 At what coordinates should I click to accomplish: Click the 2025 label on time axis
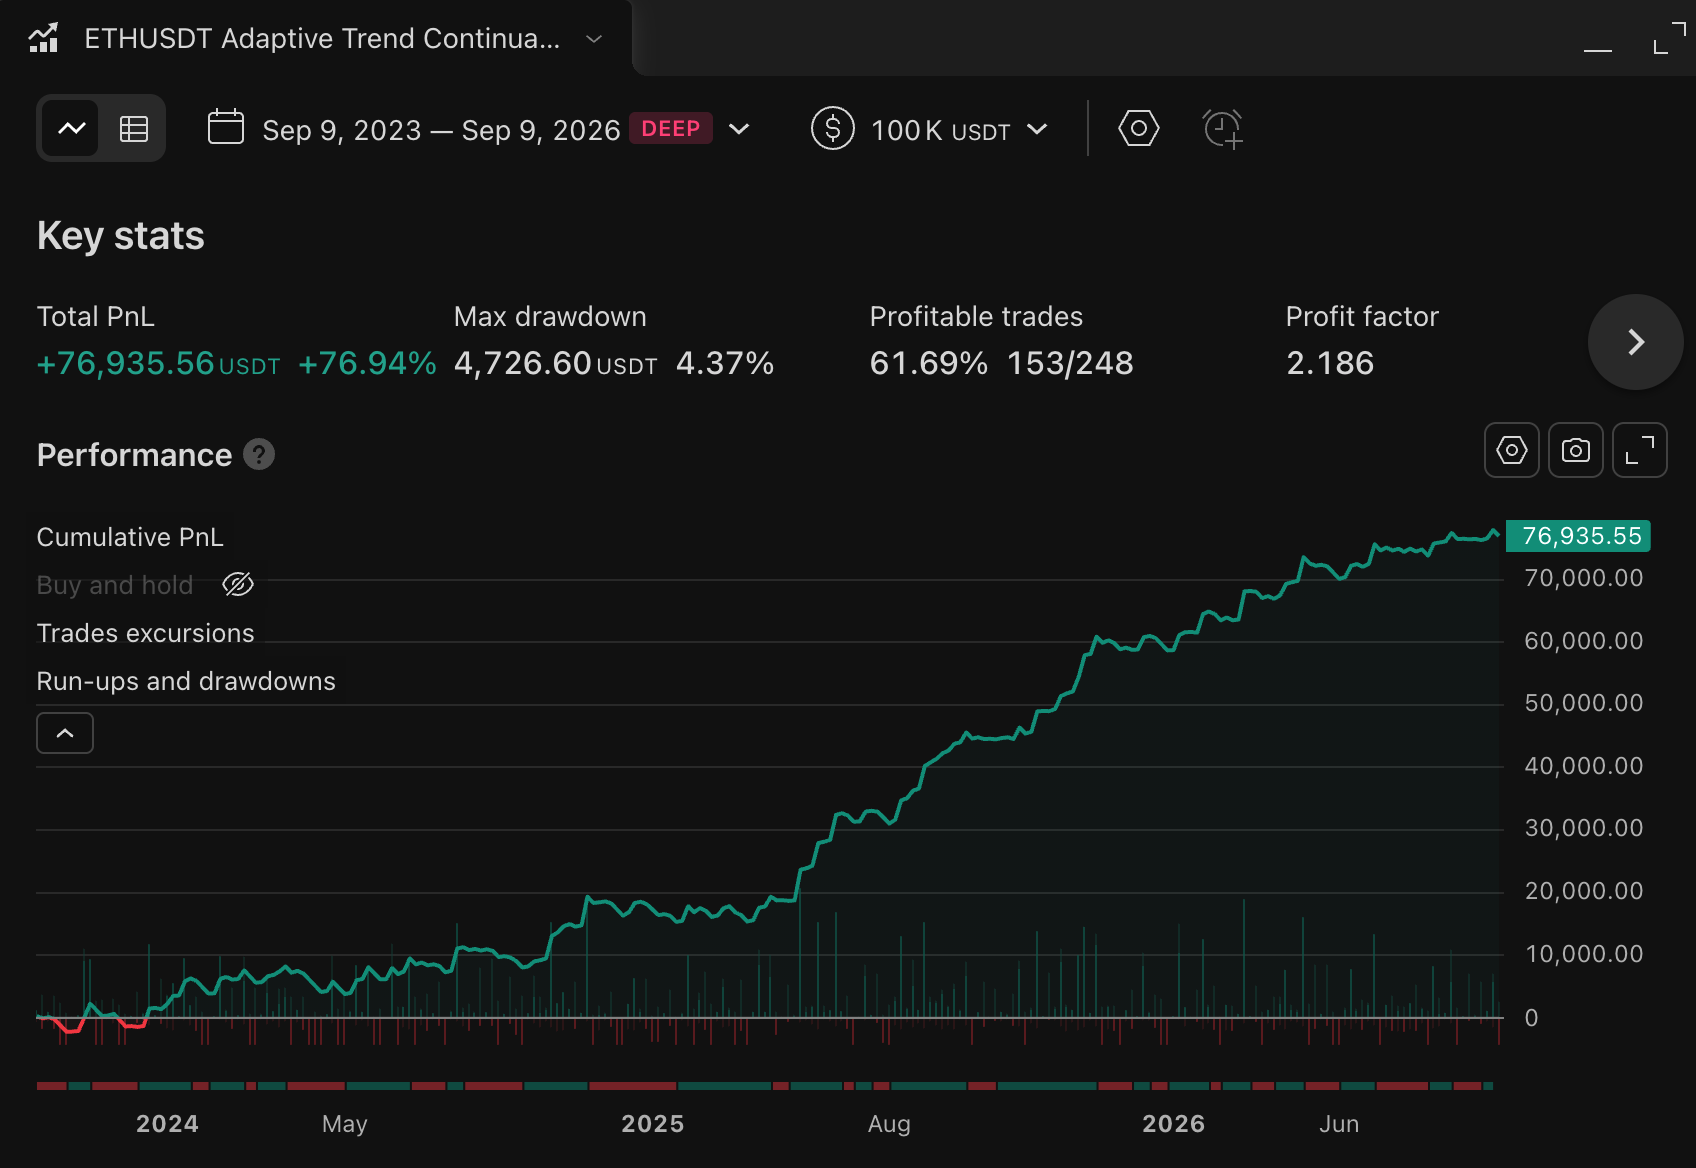click(x=653, y=1124)
